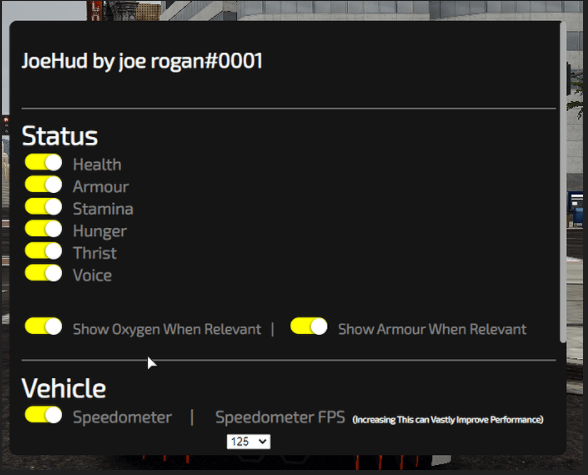588x475 pixels.
Task: Click the Show Oxygen When Relevant label text
Action: coord(167,329)
